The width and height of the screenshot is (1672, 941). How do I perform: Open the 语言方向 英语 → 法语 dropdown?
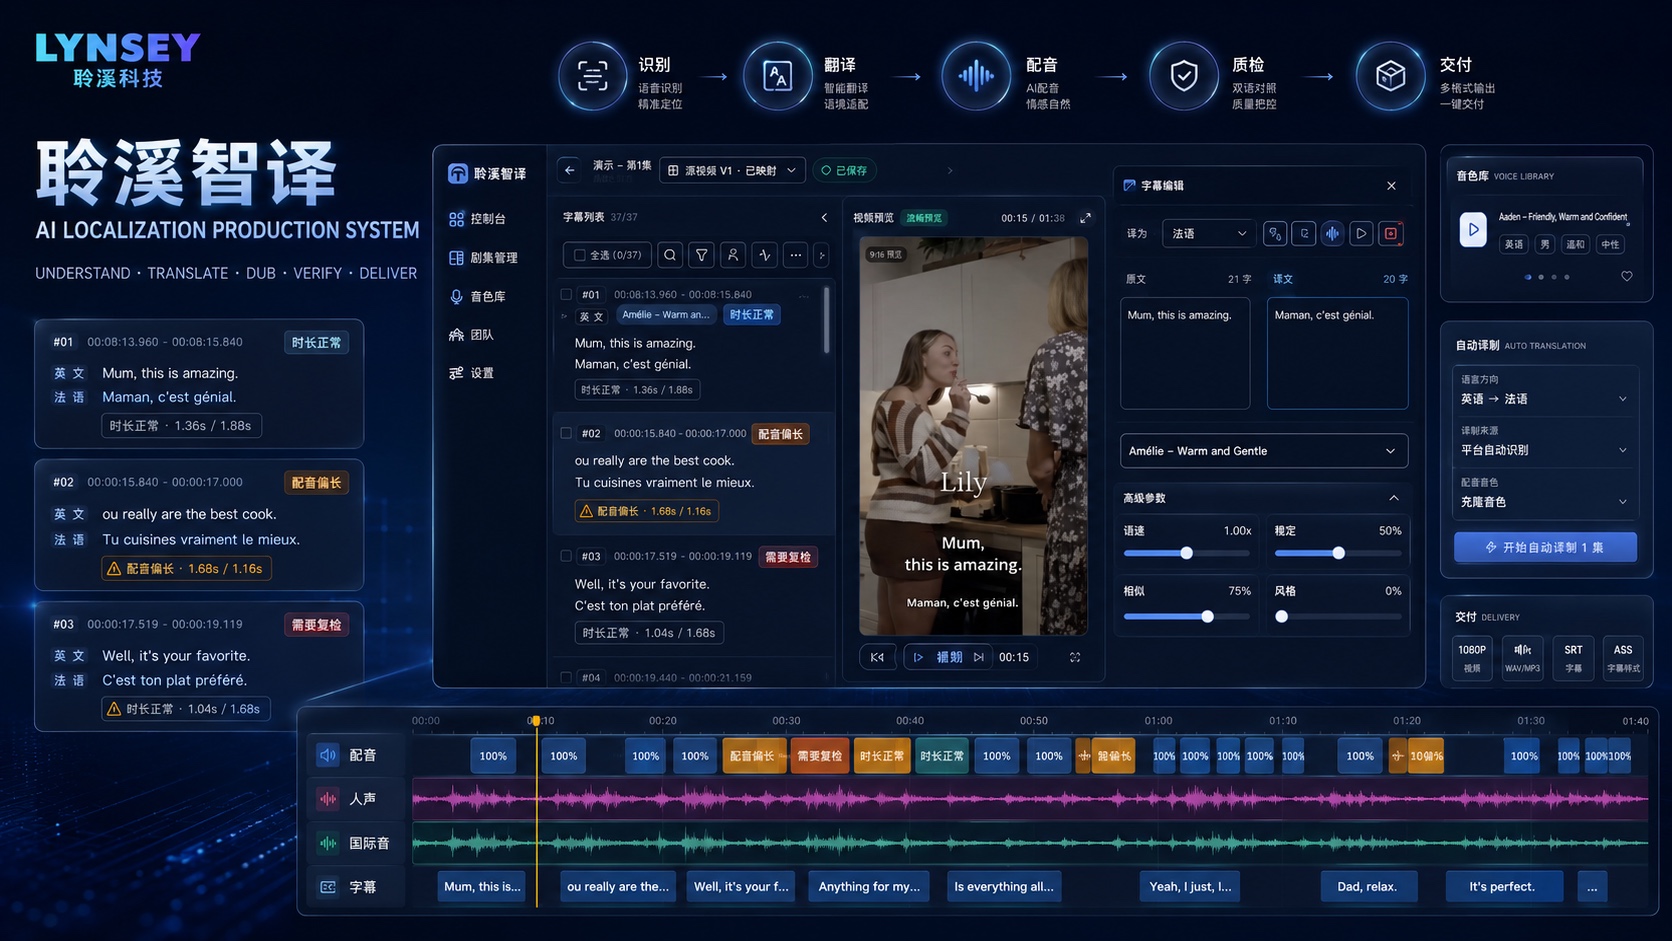point(1545,390)
